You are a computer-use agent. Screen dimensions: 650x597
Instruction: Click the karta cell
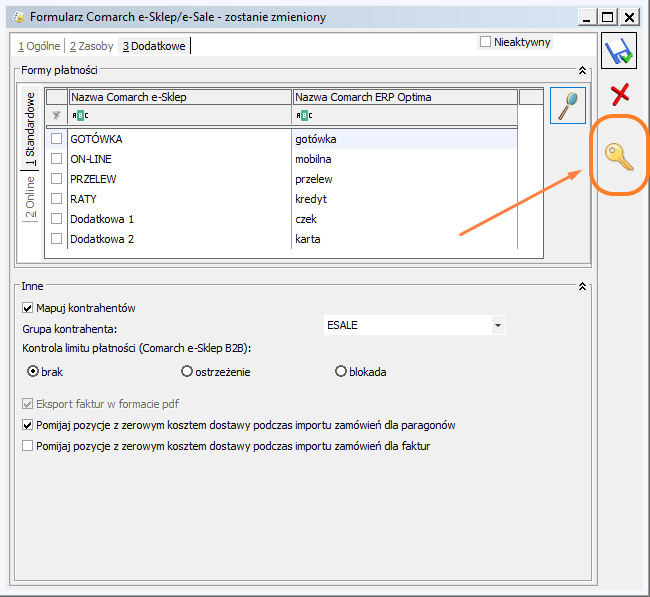[405, 239]
